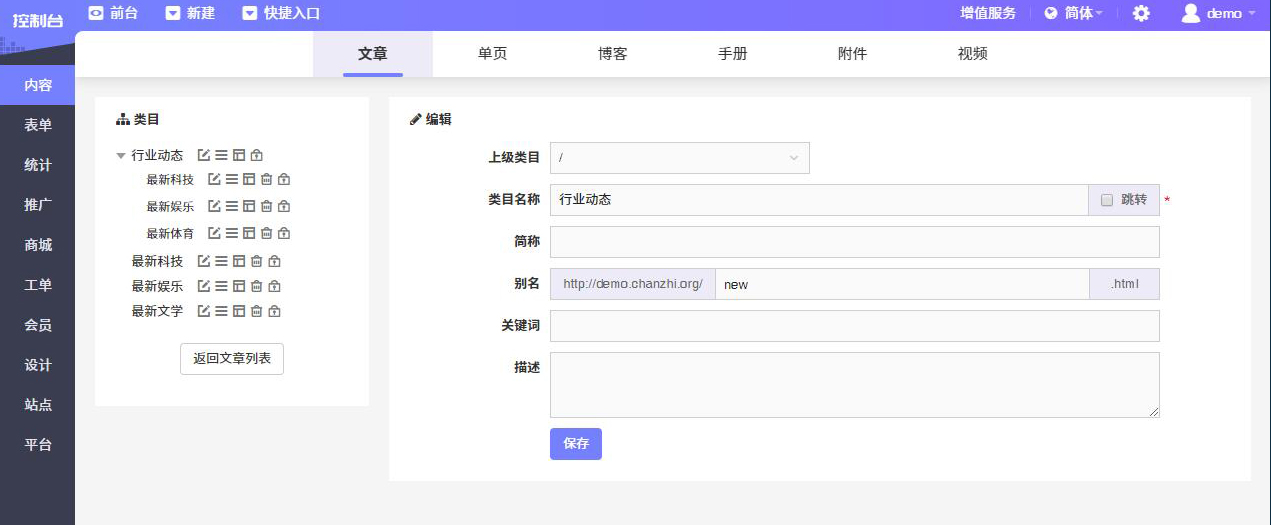Click list icon of the top-level 最新娱乐 row
The height and width of the screenshot is (525, 1271).
[x=221, y=286]
